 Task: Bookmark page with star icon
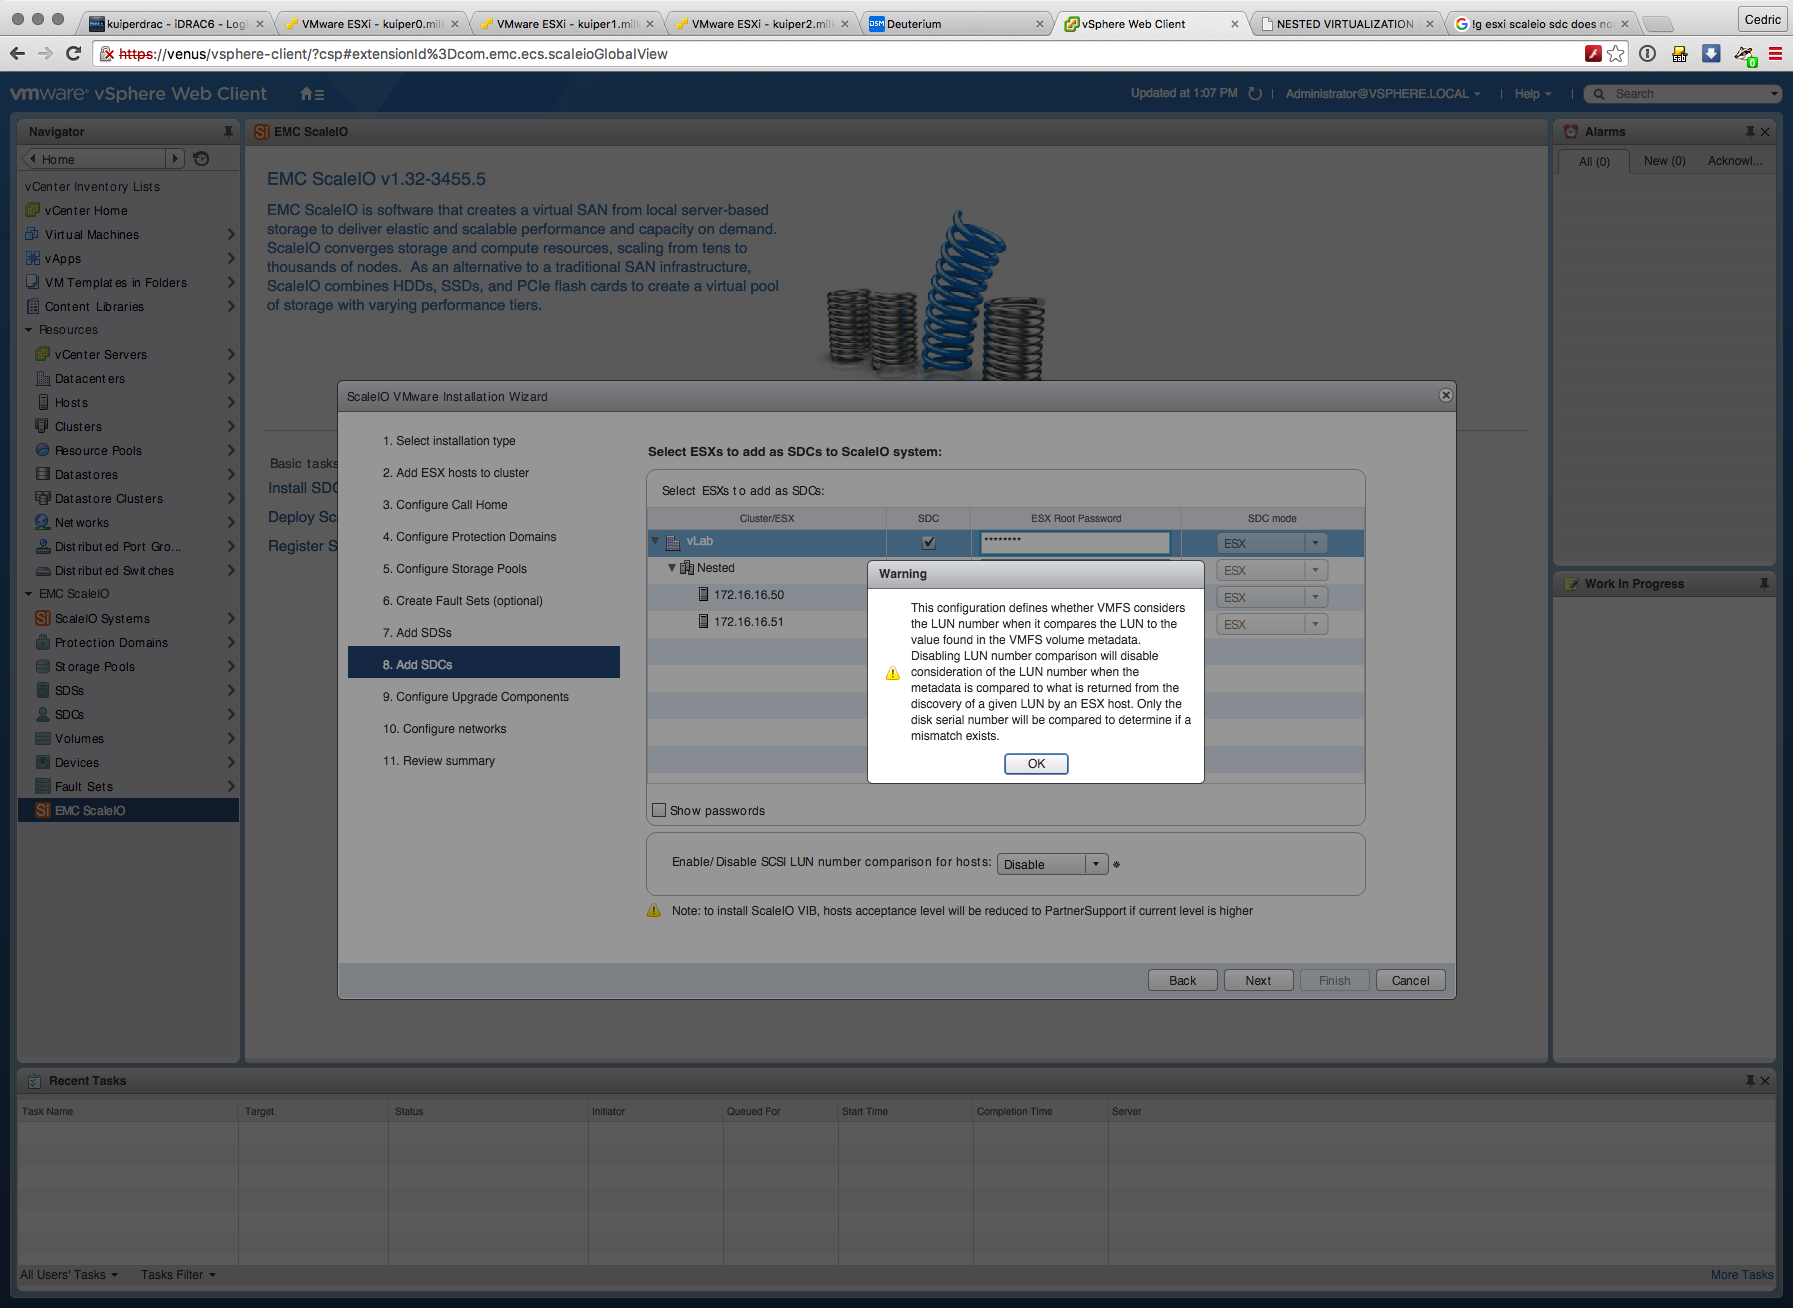(x=1616, y=54)
